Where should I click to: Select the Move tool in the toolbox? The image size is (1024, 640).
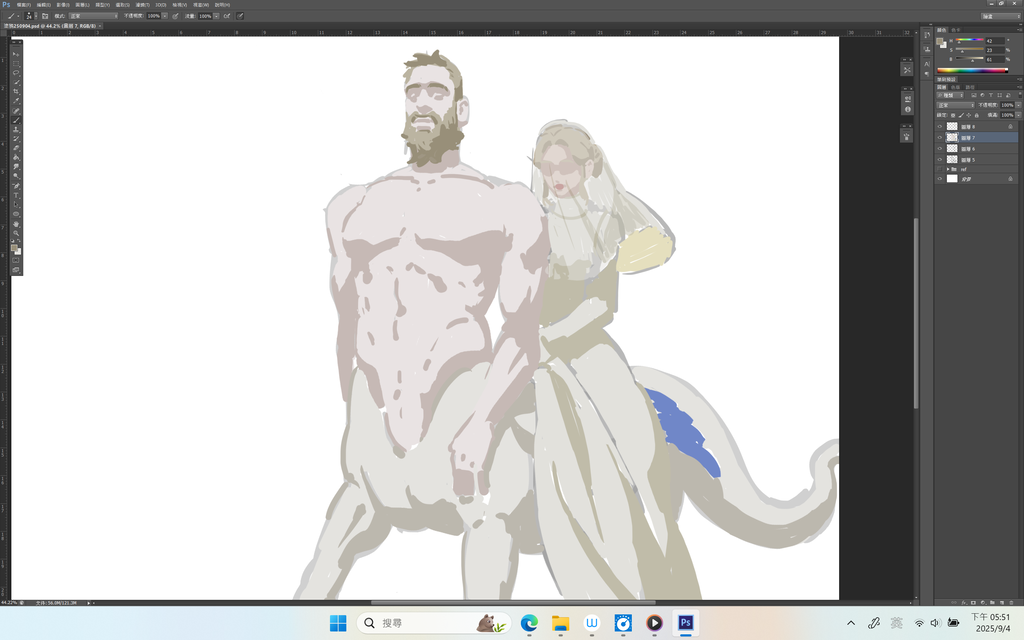point(16,54)
